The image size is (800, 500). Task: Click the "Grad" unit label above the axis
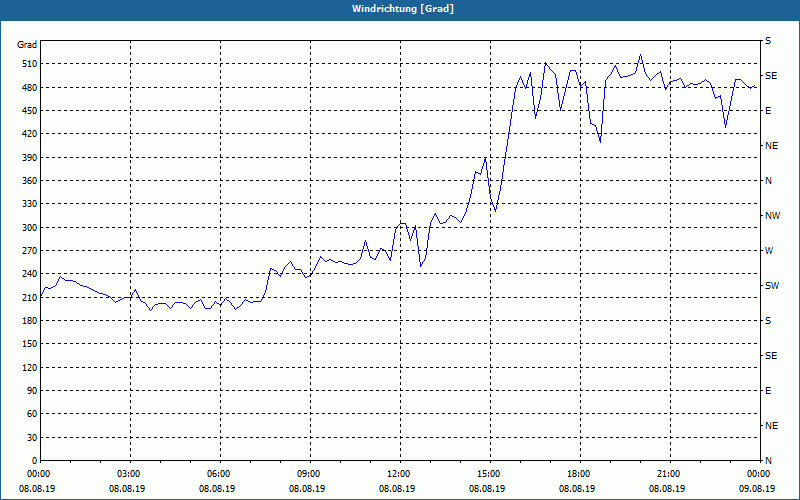(x=27, y=45)
